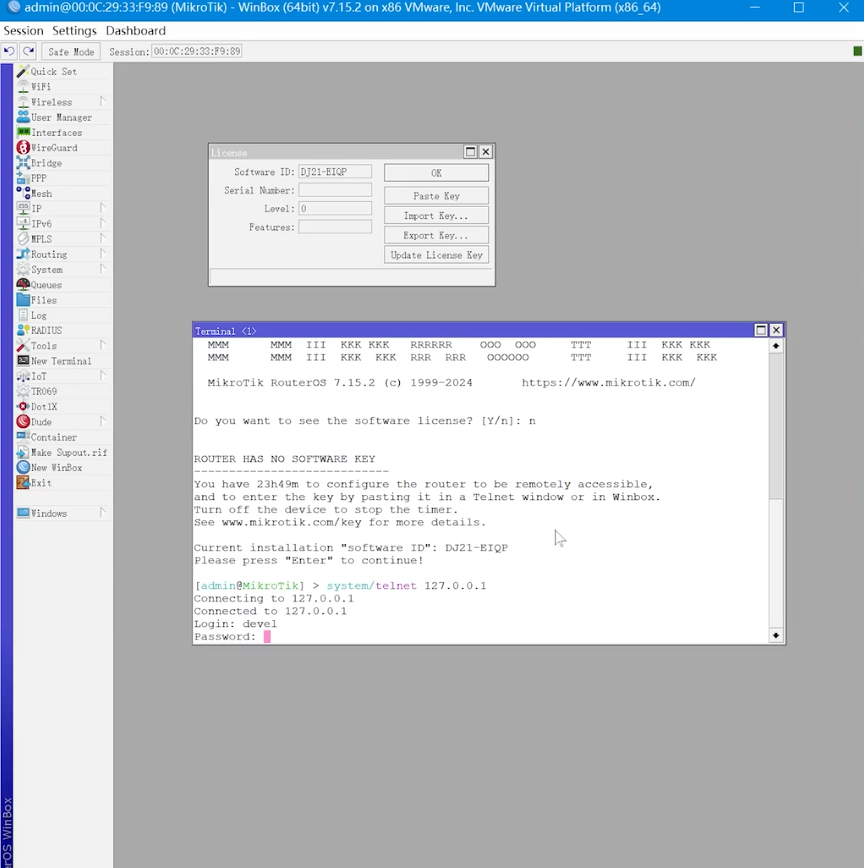Click Import Key... button
864x868 pixels.
[x=436, y=216]
